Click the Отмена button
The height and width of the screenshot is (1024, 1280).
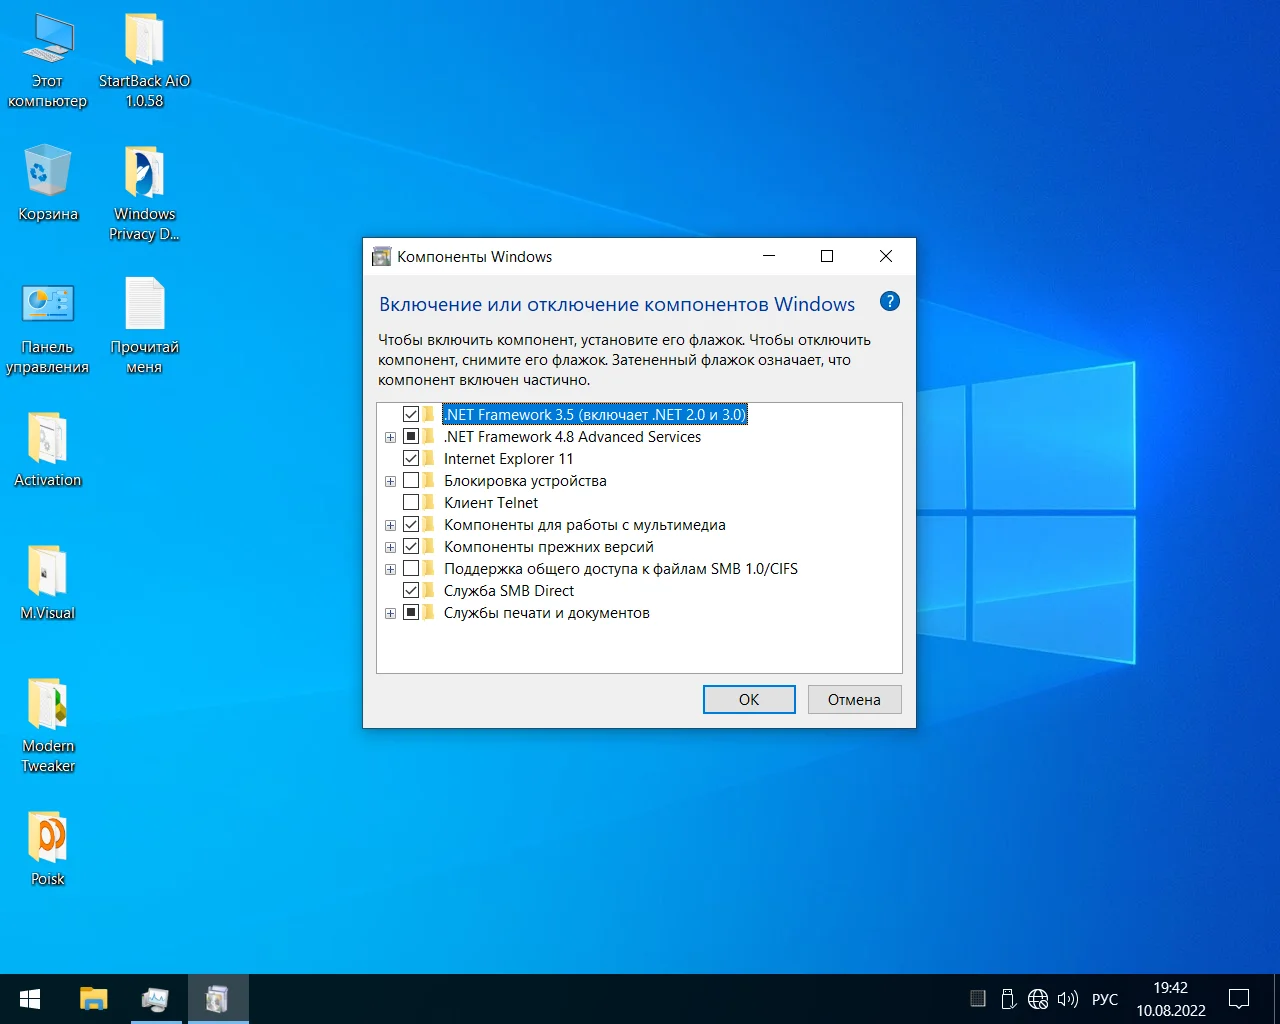pyautogui.click(x=854, y=699)
